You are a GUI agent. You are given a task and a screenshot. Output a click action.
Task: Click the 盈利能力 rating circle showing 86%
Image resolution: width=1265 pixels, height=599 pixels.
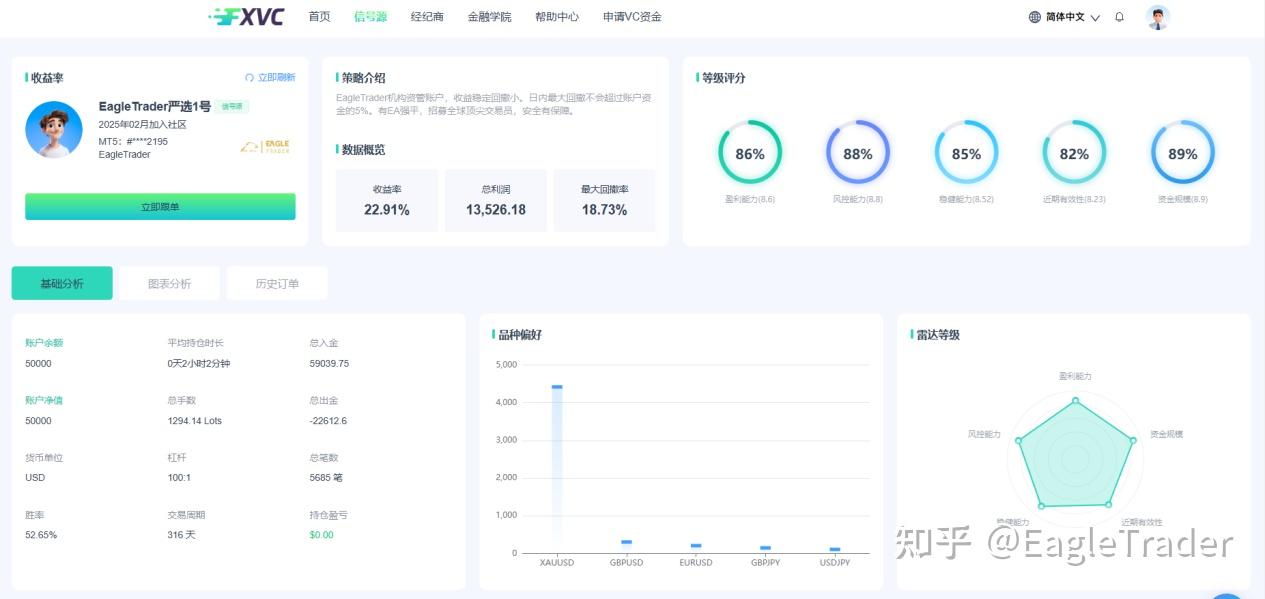(749, 153)
